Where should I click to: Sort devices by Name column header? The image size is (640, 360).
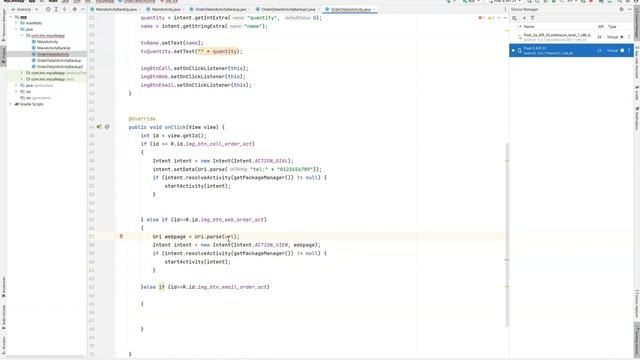click(529, 27)
